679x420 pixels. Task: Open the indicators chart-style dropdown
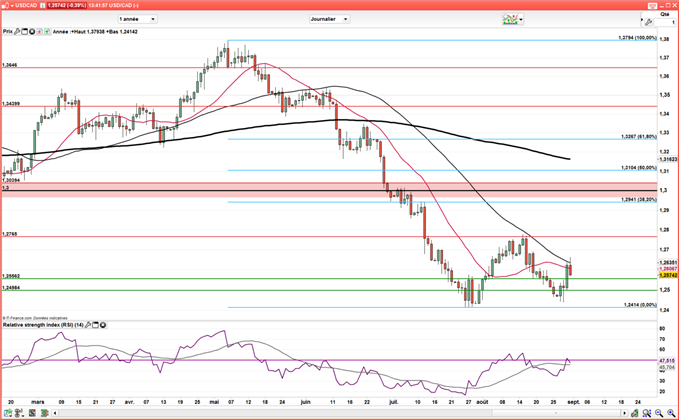[513, 19]
